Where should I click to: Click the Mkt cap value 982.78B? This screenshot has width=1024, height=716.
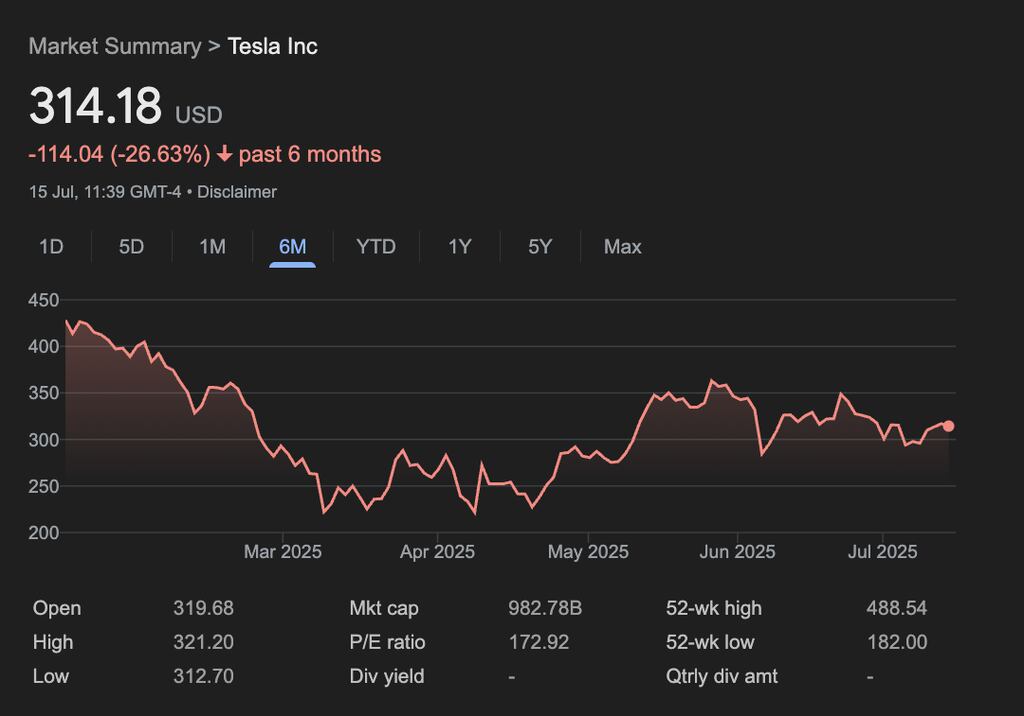pos(545,608)
